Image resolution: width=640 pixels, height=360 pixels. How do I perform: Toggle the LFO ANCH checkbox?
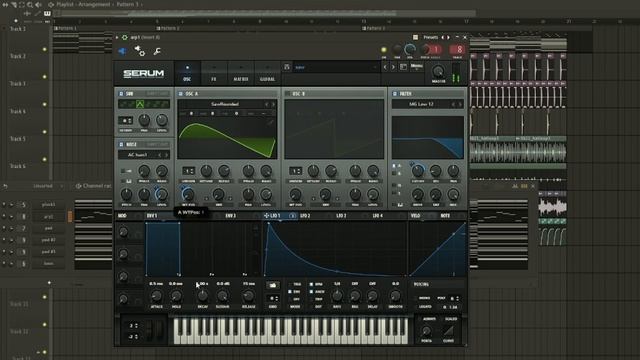311,292
